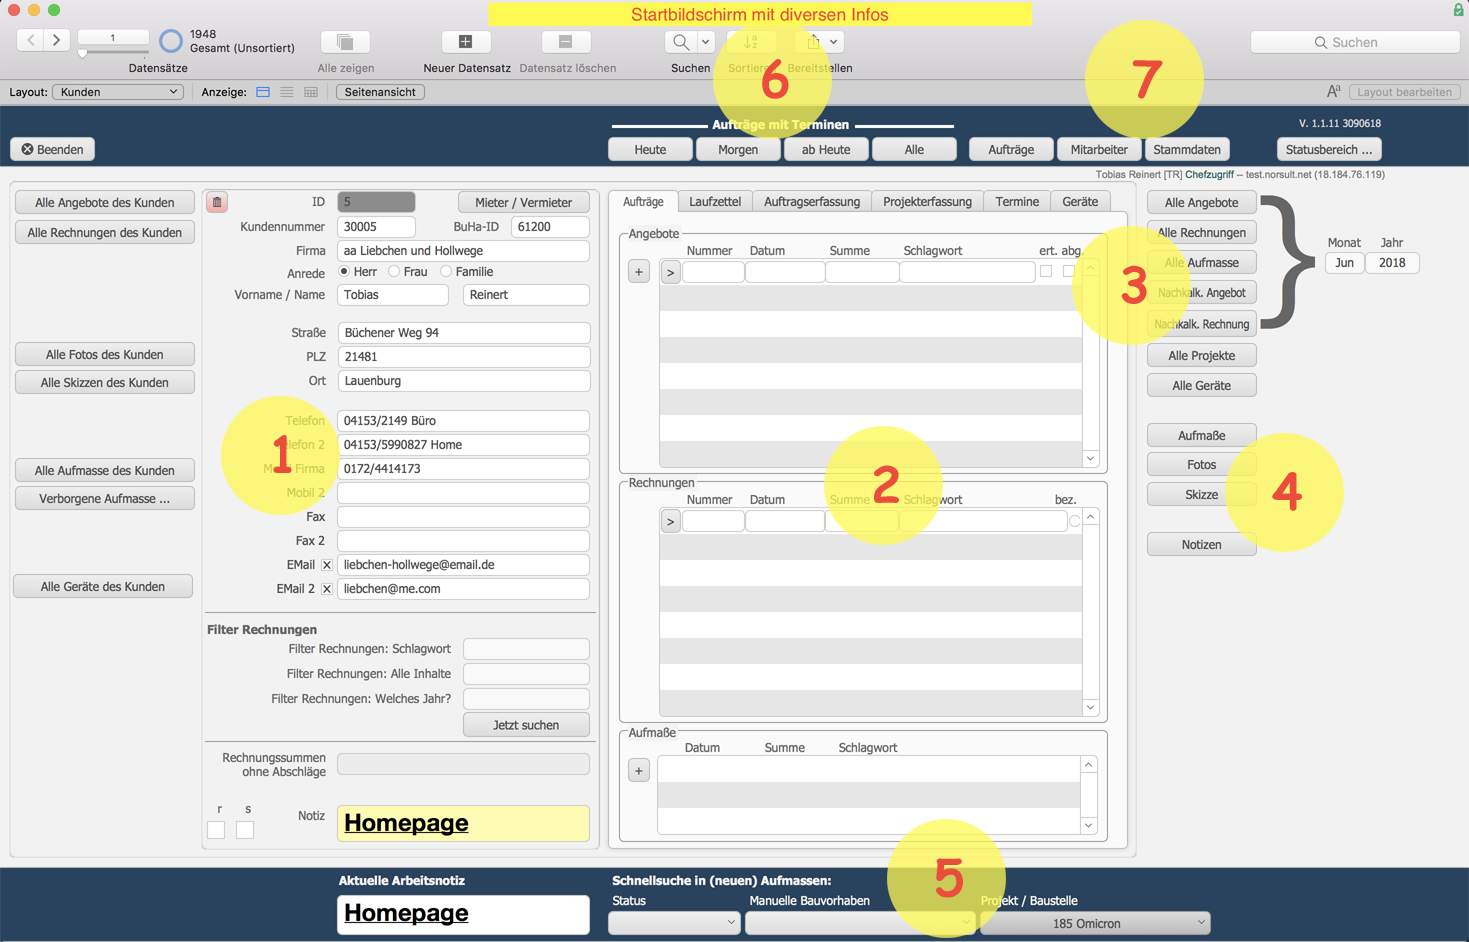
Task: Adjust the record navigation slider
Action: pos(83,52)
